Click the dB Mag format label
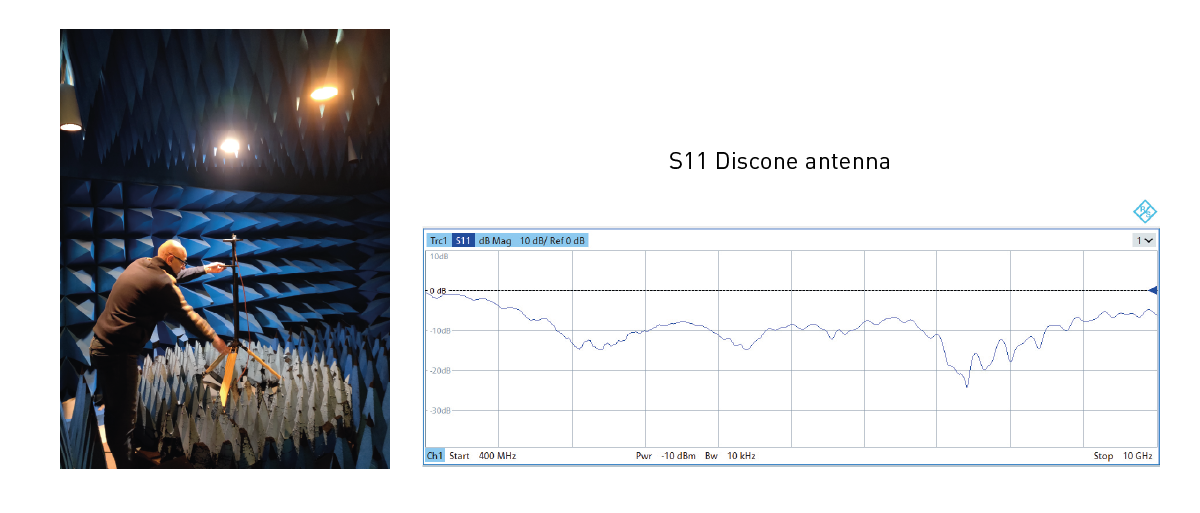The image size is (1200, 513). (x=495, y=241)
